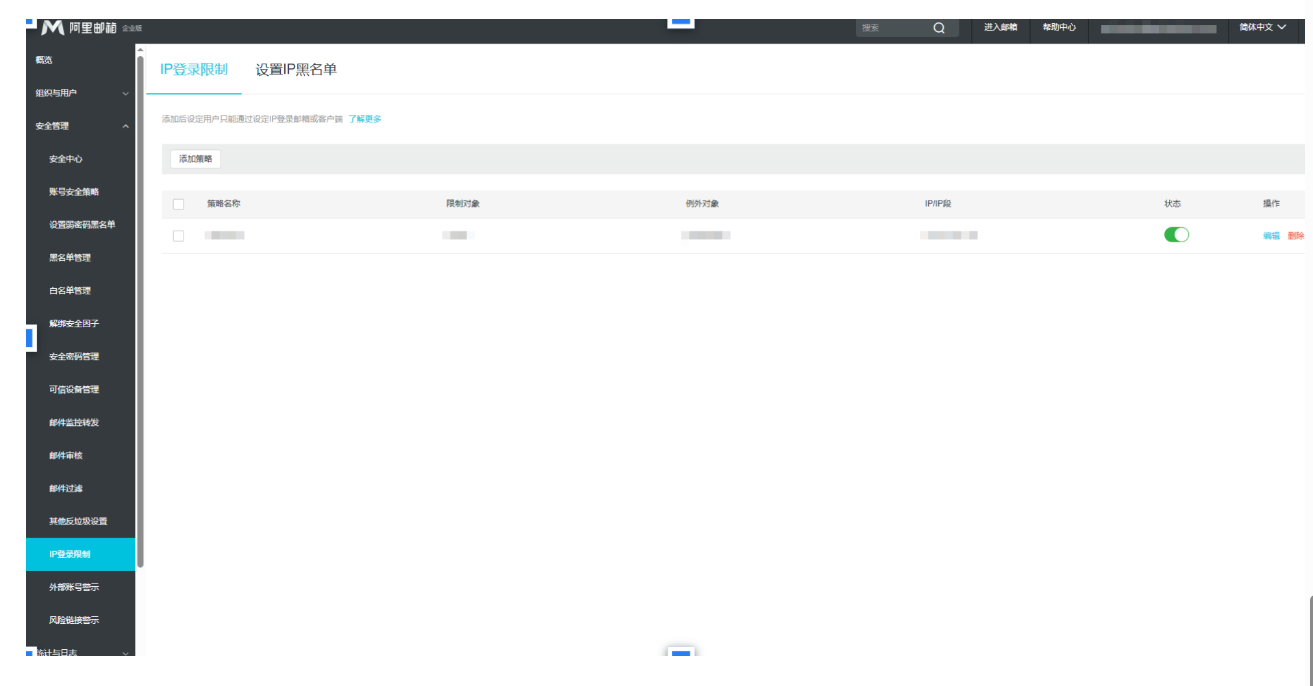Select the IP登录限制 tab
Viewport: 1313px width, 686px height.
pyautogui.click(x=194, y=70)
